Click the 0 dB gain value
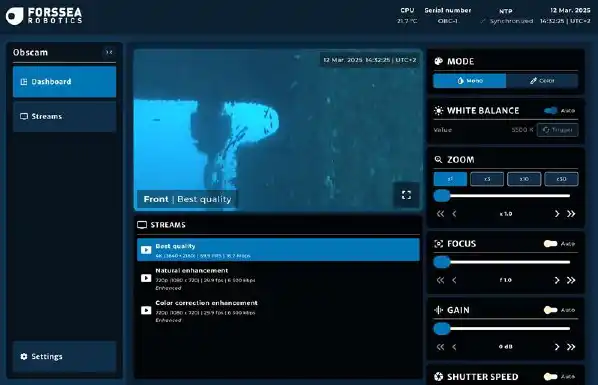 [x=506, y=346]
